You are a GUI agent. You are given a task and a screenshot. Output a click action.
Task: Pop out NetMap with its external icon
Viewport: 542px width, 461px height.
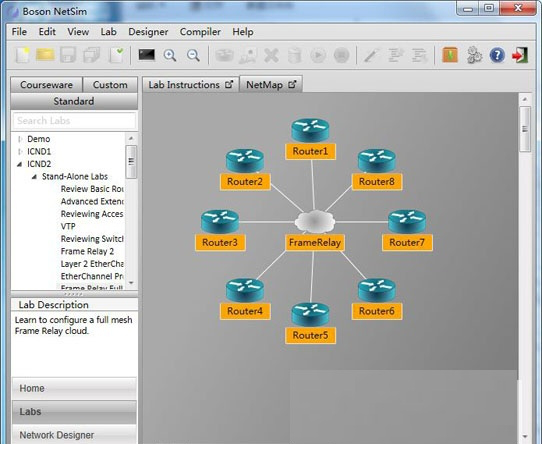[x=292, y=84]
